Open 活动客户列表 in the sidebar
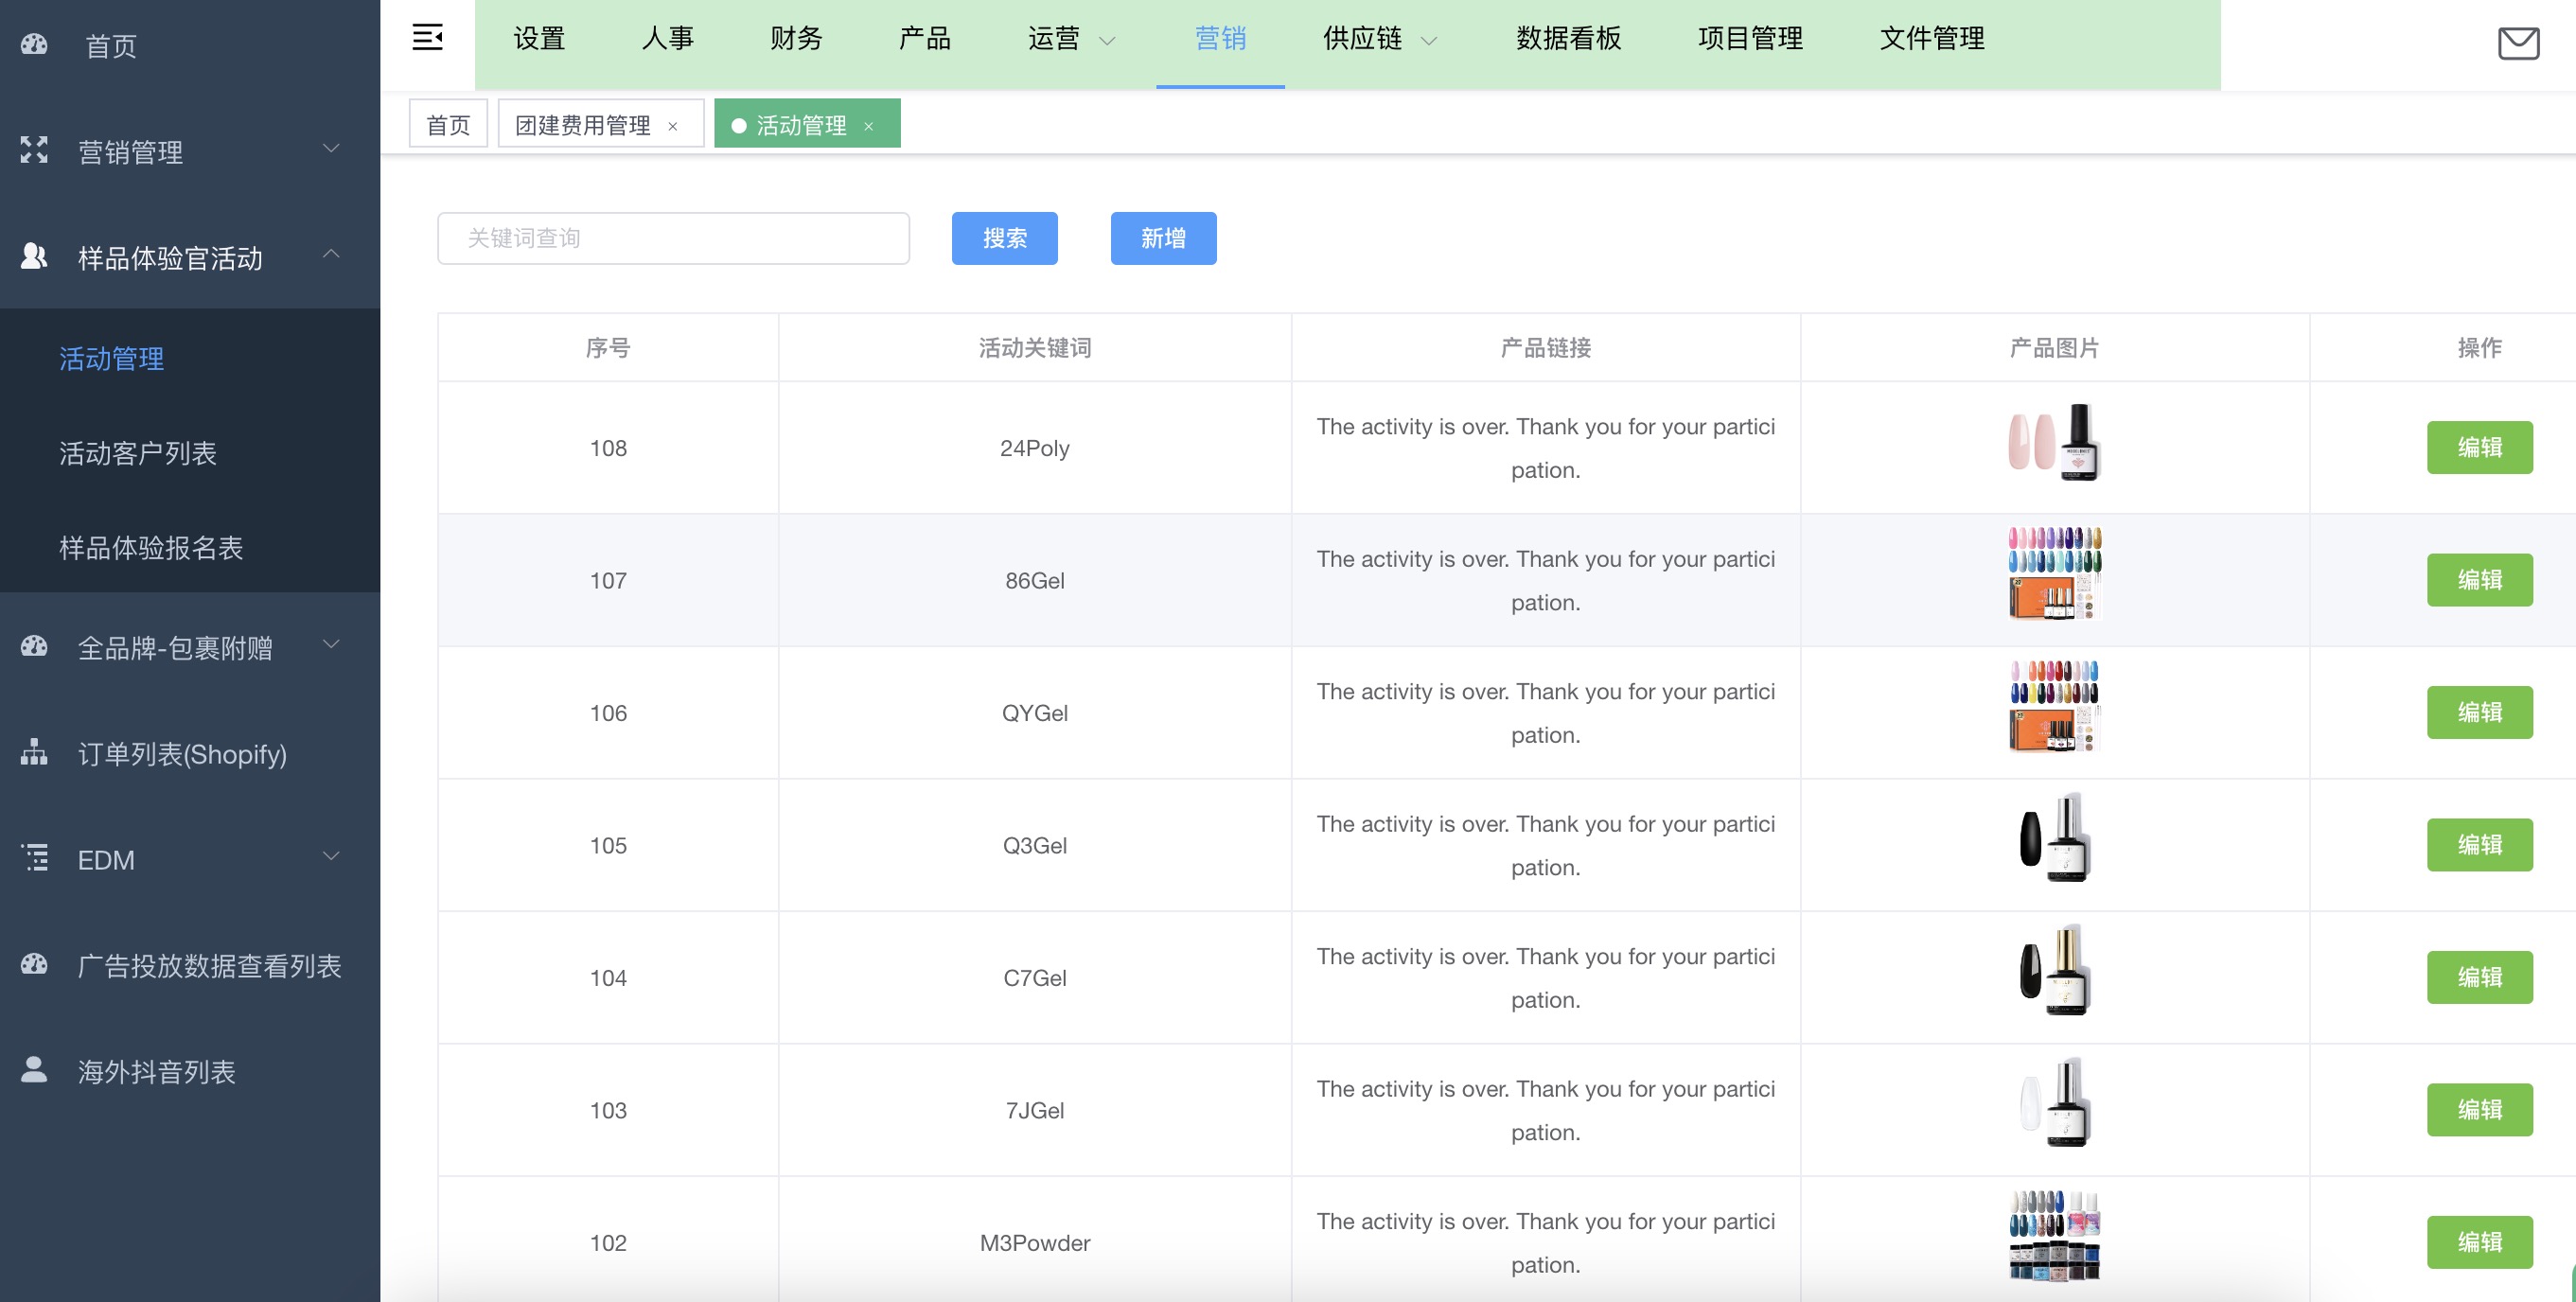2576x1302 pixels. [x=190, y=453]
